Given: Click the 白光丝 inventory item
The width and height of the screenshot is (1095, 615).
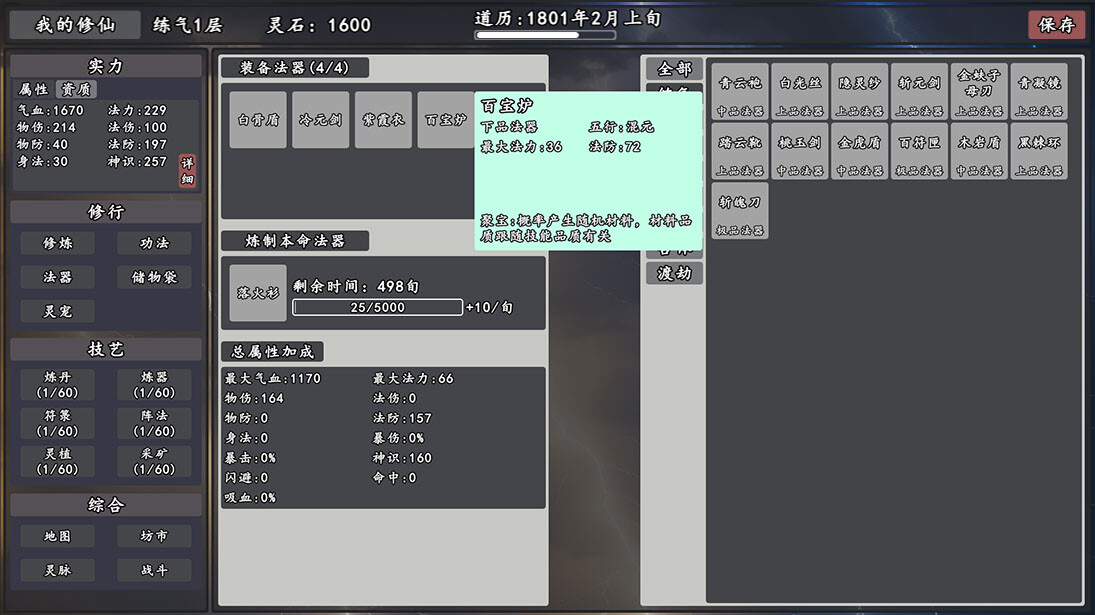Looking at the screenshot, I should point(799,92).
